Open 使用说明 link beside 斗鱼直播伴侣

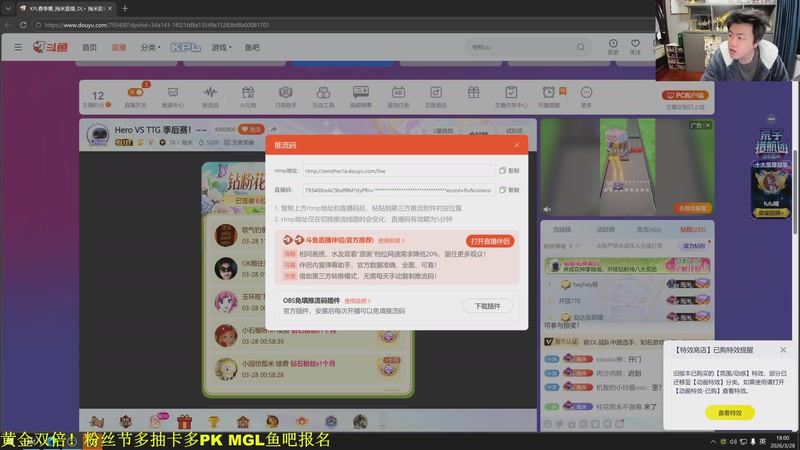coord(391,240)
